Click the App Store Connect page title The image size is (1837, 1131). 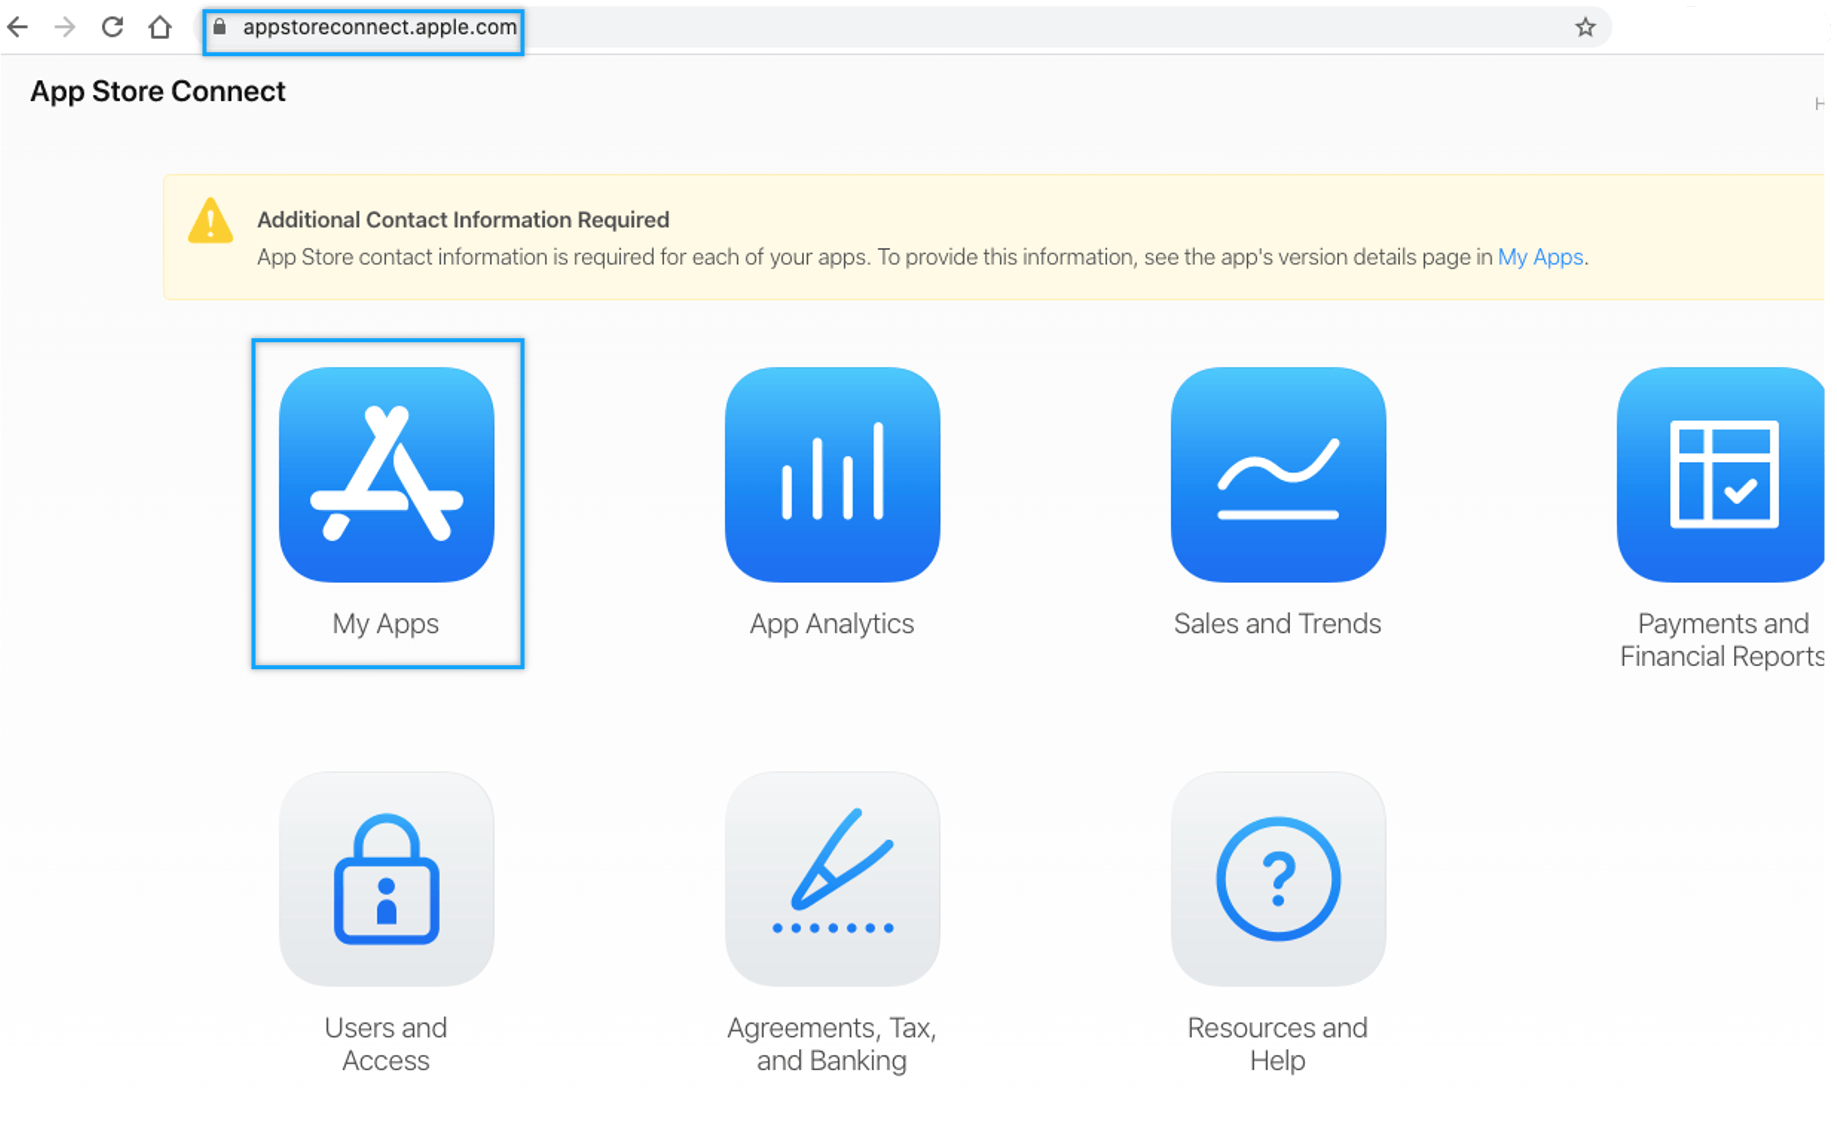(158, 91)
